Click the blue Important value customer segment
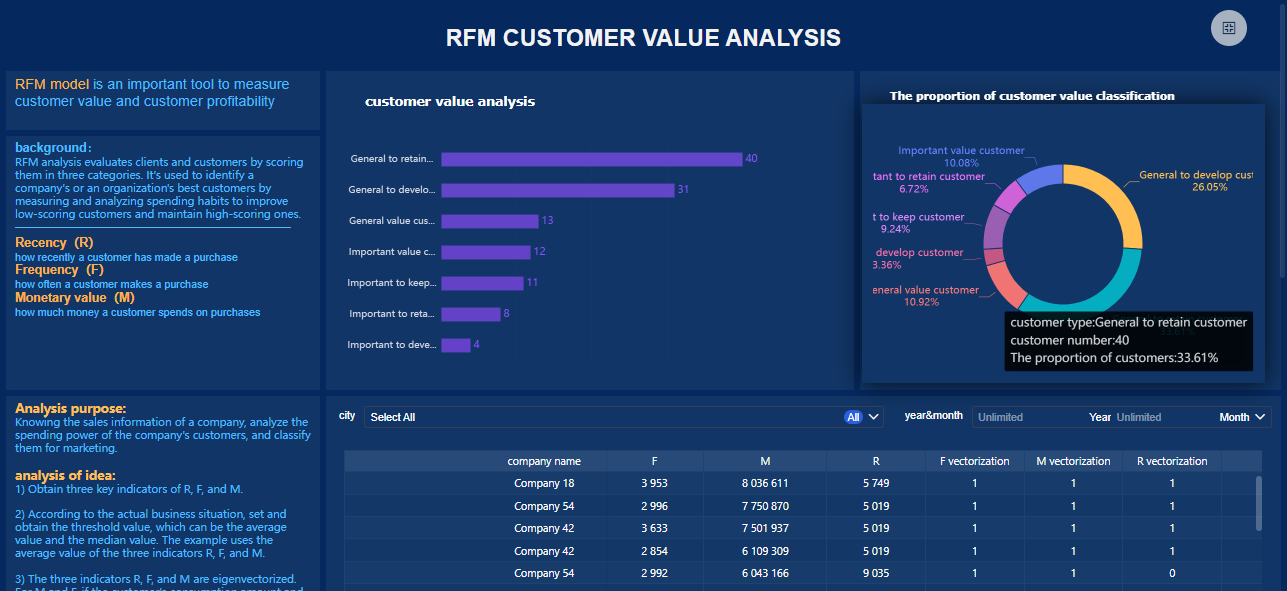1287x591 pixels. coord(1038,180)
